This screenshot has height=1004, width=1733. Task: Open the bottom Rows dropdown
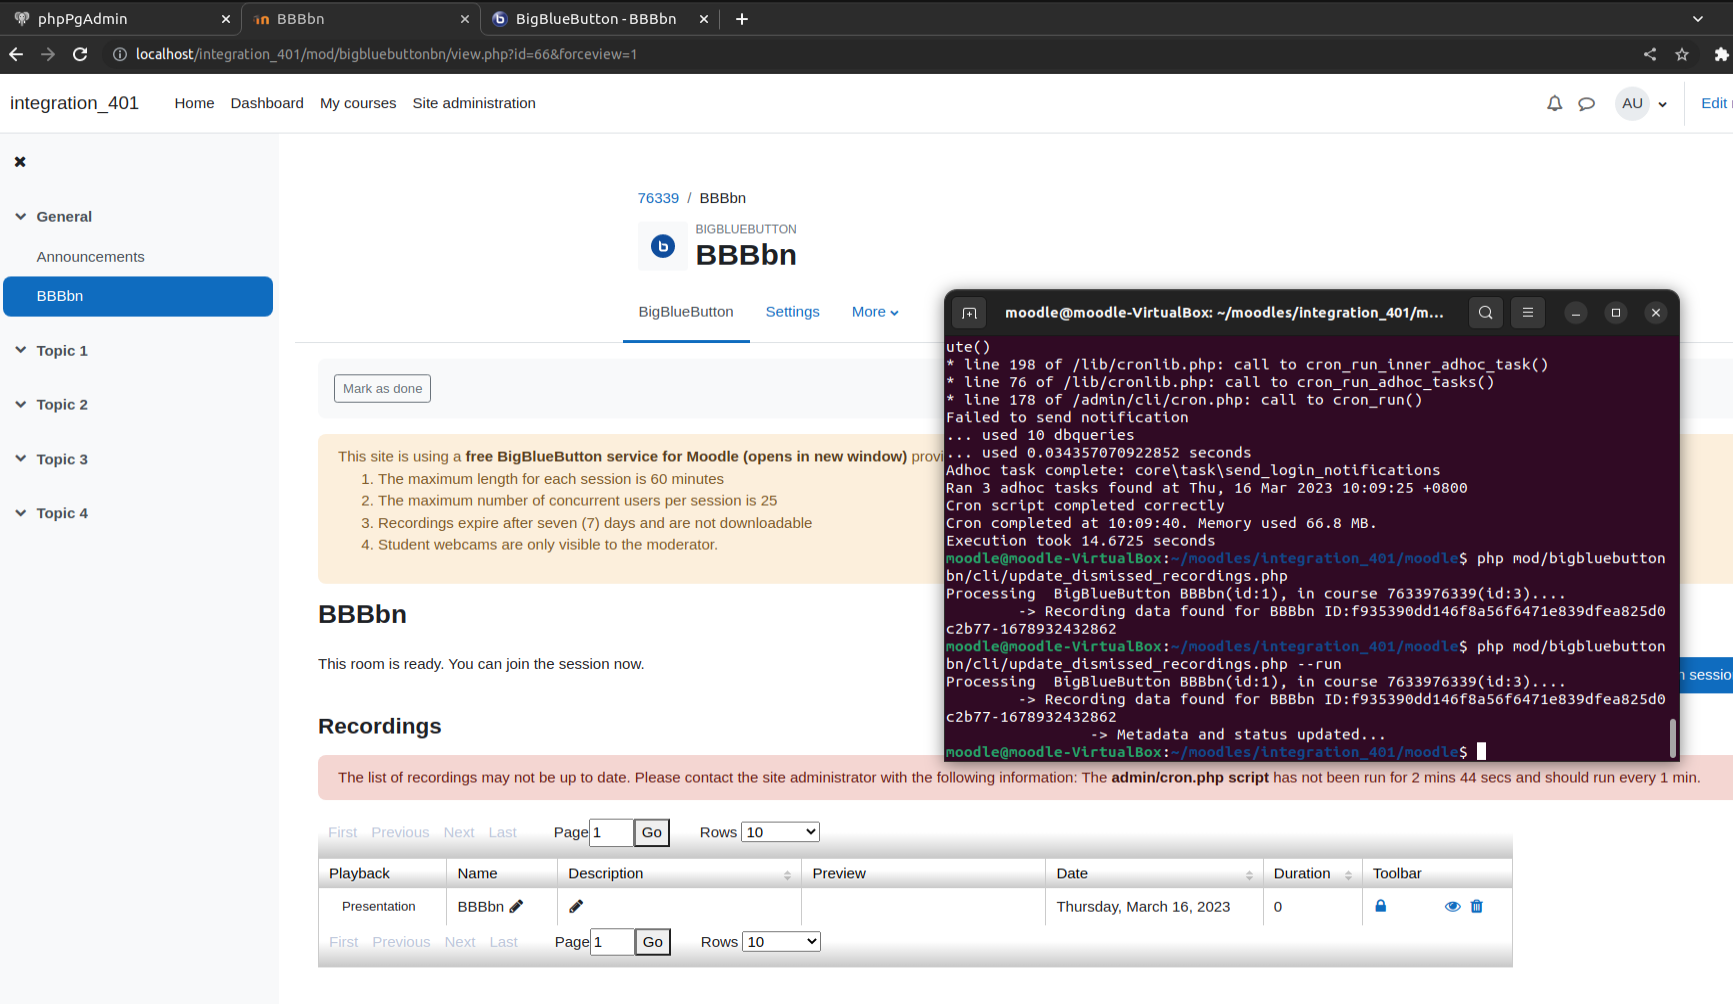click(781, 941)
